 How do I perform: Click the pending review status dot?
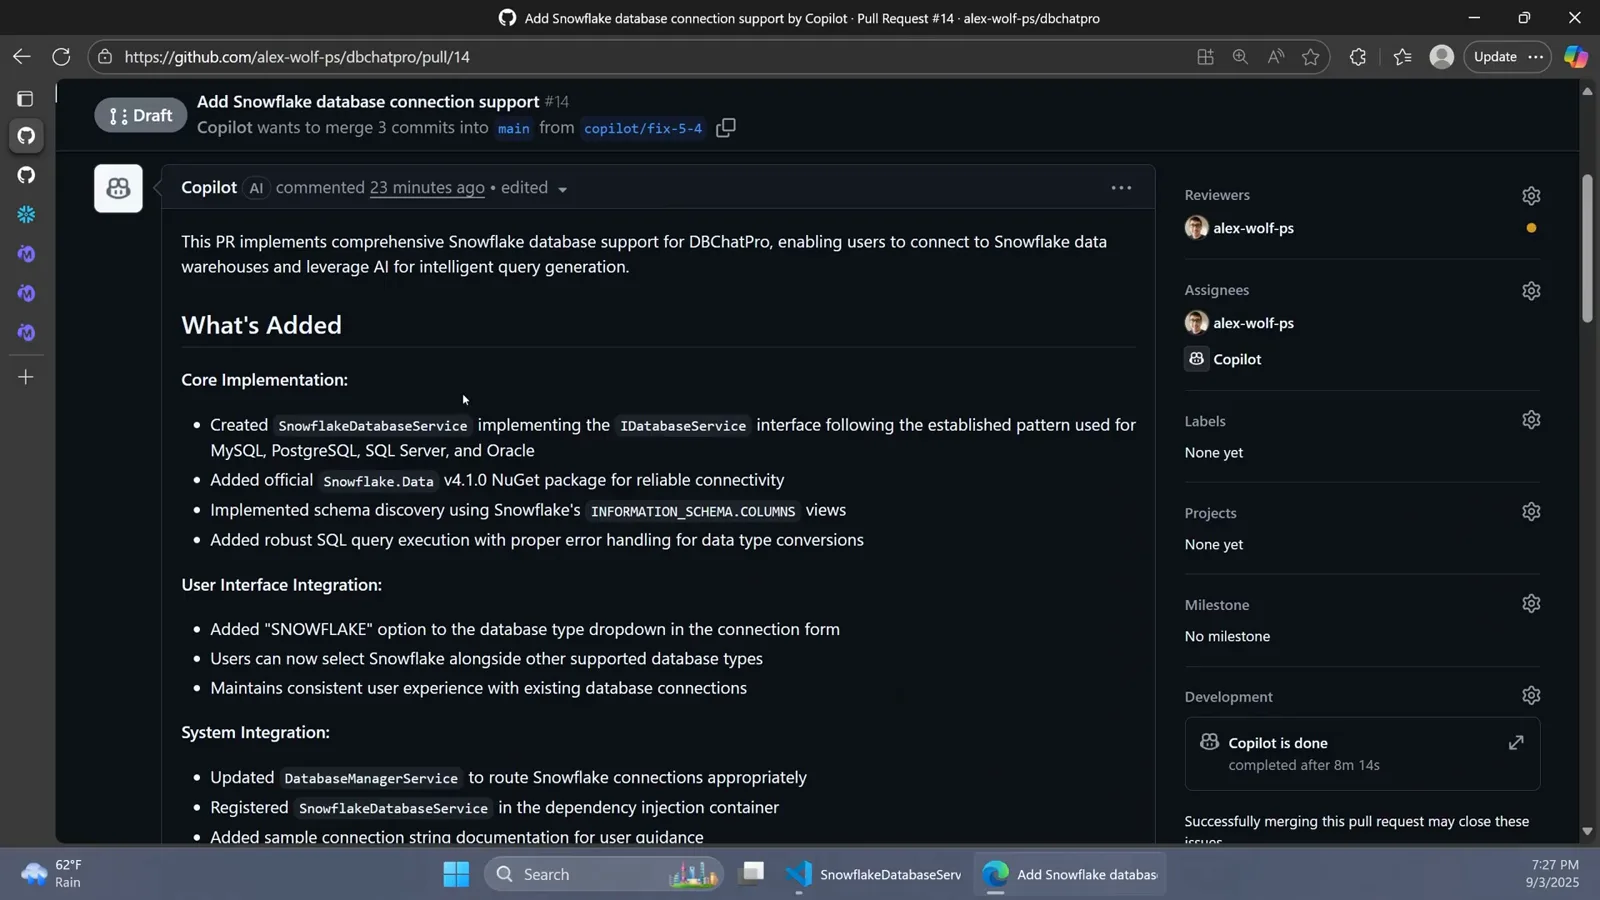click(x=1531, y=228)
